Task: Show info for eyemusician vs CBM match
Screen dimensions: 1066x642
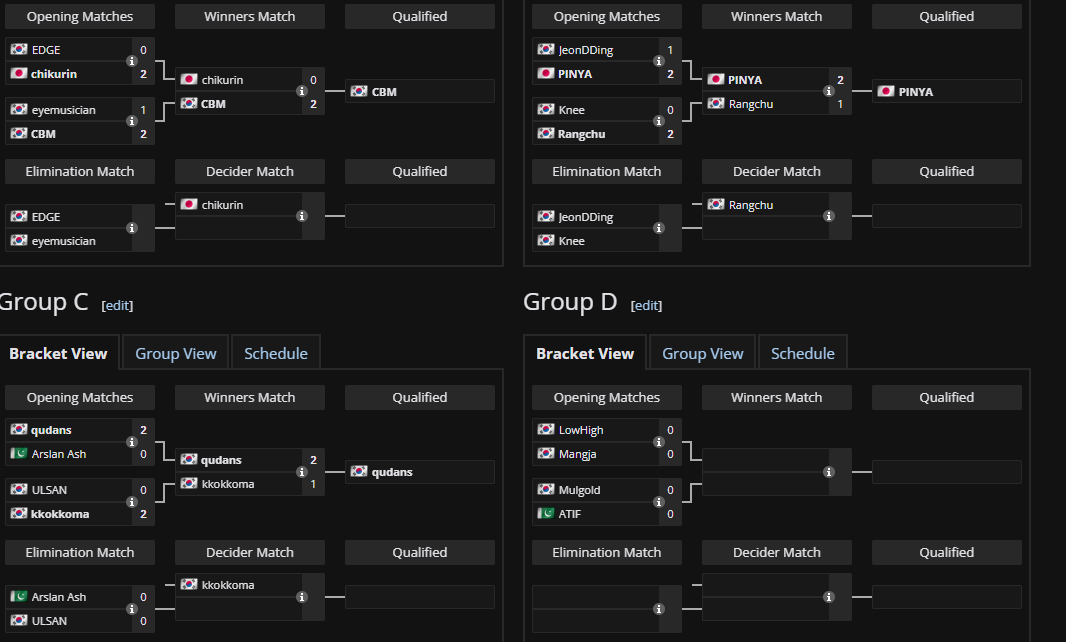Action: click(132, 121)
